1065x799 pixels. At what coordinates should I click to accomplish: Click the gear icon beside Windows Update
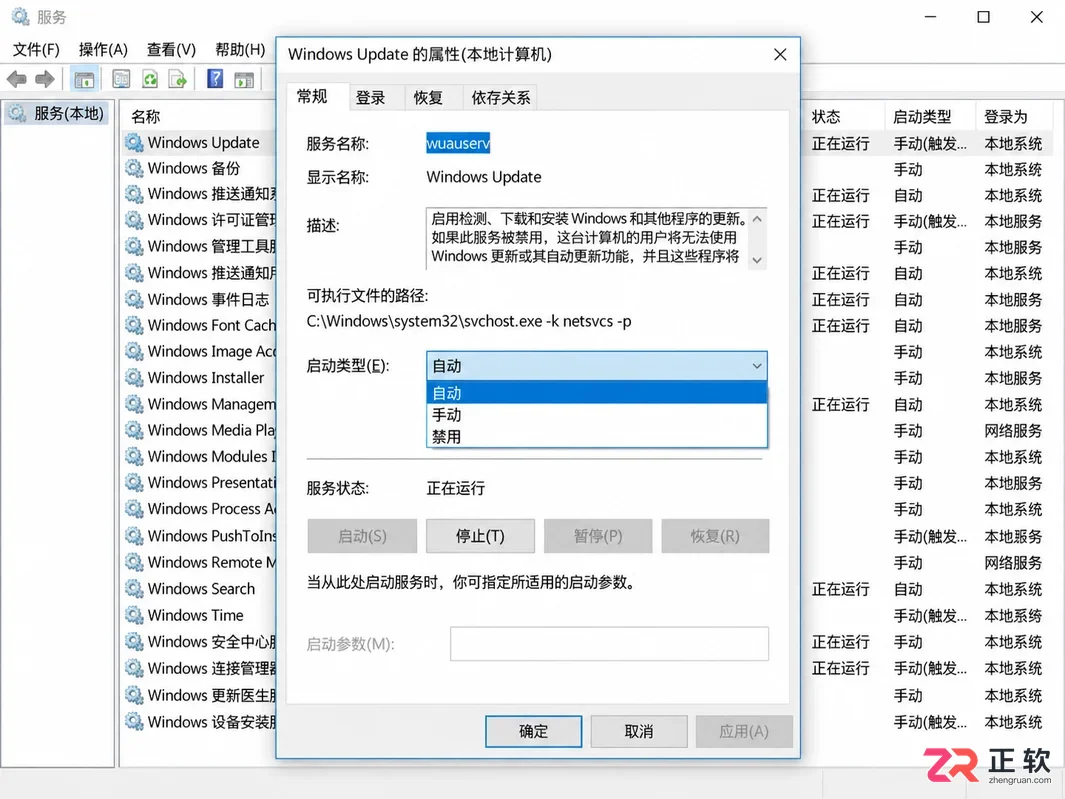coord(134,143)
